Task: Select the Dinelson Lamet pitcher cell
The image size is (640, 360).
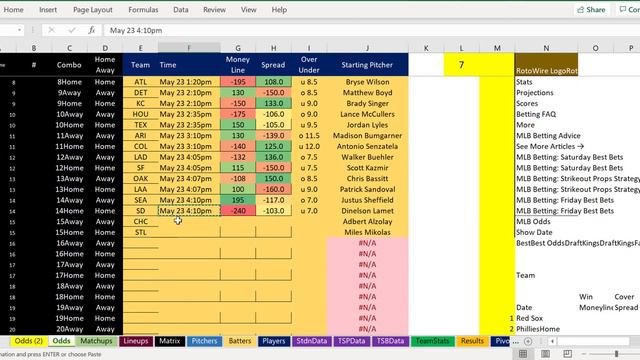Action: tap(367, 211)
